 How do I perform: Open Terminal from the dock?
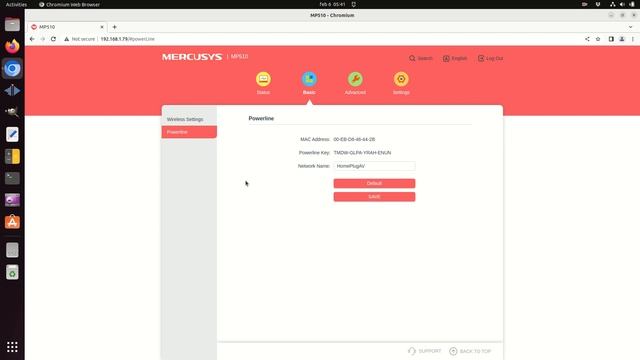pos(12,178)
